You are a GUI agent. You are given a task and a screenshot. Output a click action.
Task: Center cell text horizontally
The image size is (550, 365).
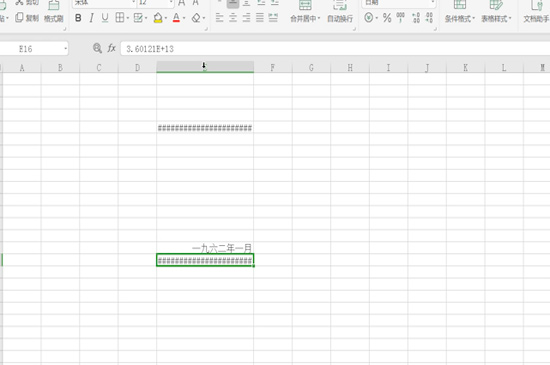[233, 18]
